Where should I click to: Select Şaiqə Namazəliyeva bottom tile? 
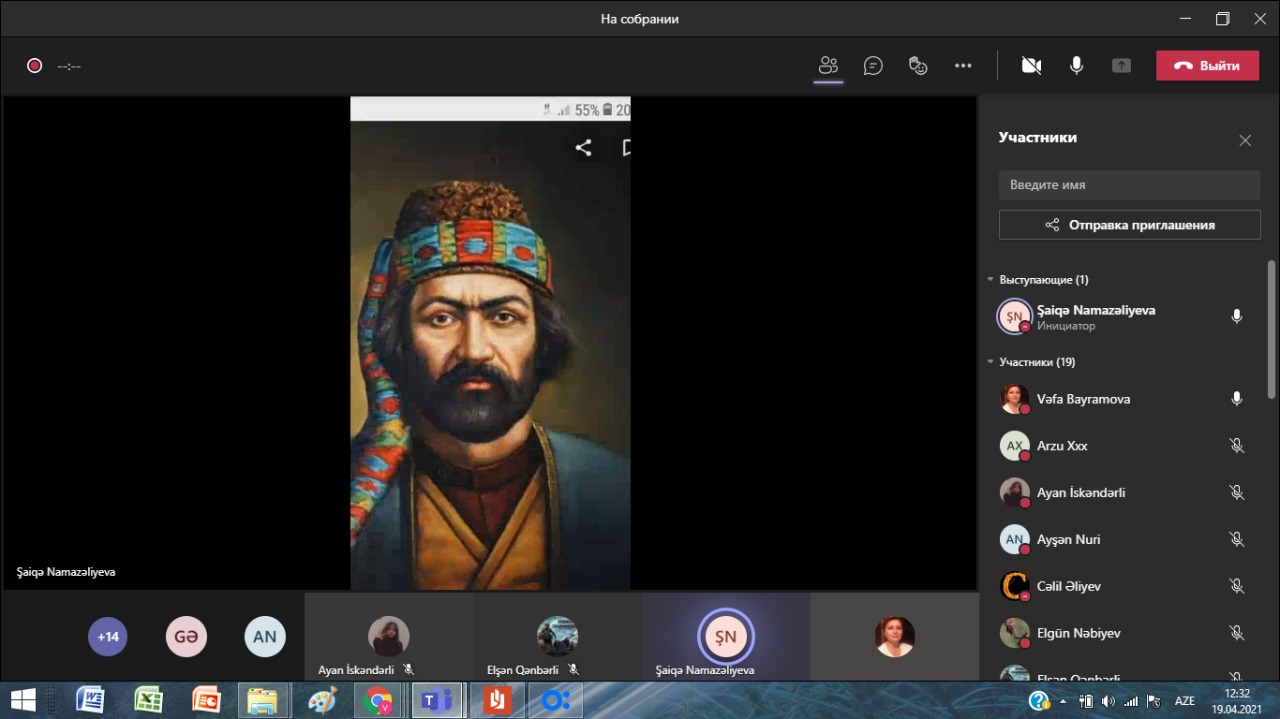[x=726, y=636]
